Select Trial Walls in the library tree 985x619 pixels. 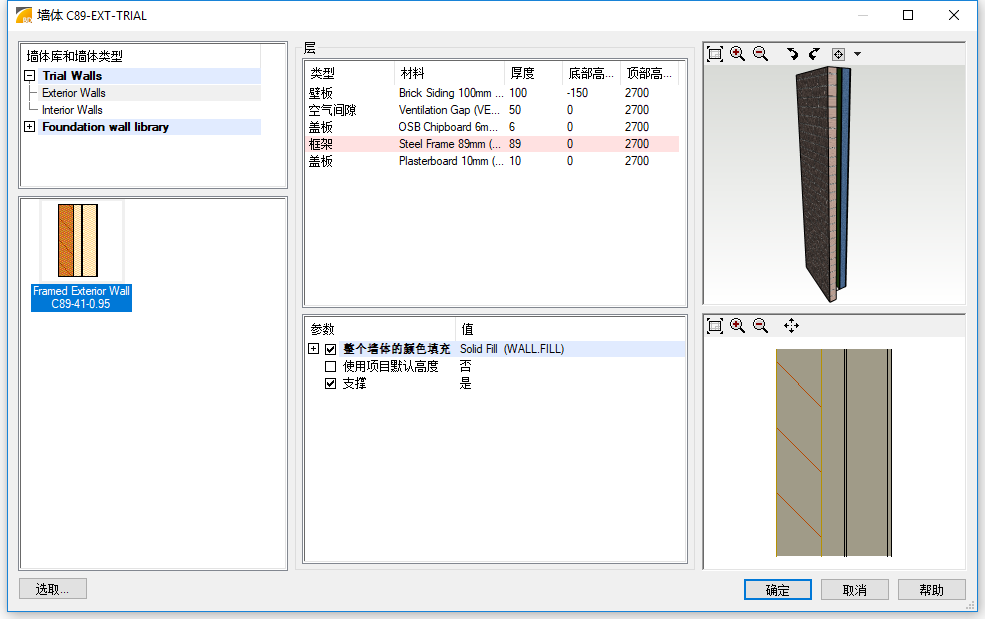coord(72,75)
